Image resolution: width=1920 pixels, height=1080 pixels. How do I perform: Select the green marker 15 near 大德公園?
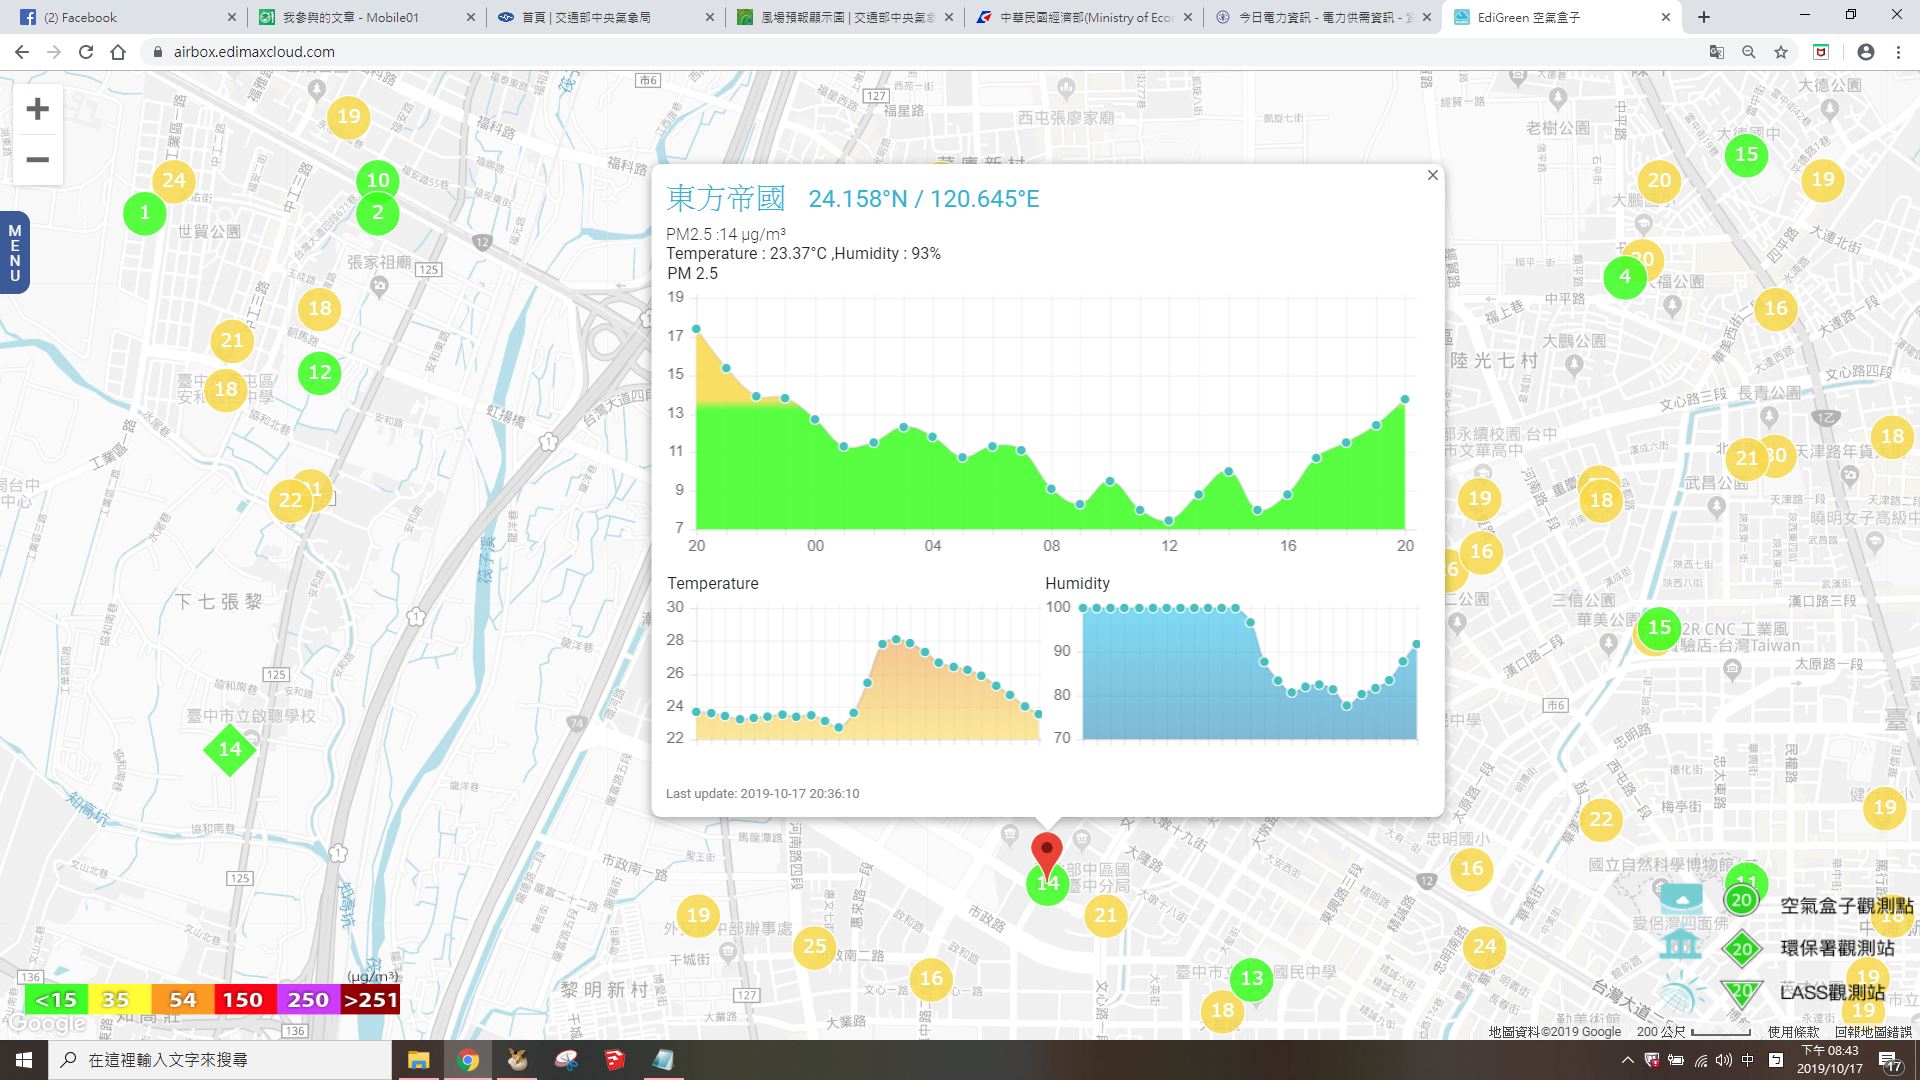(x=1747, y=155)
